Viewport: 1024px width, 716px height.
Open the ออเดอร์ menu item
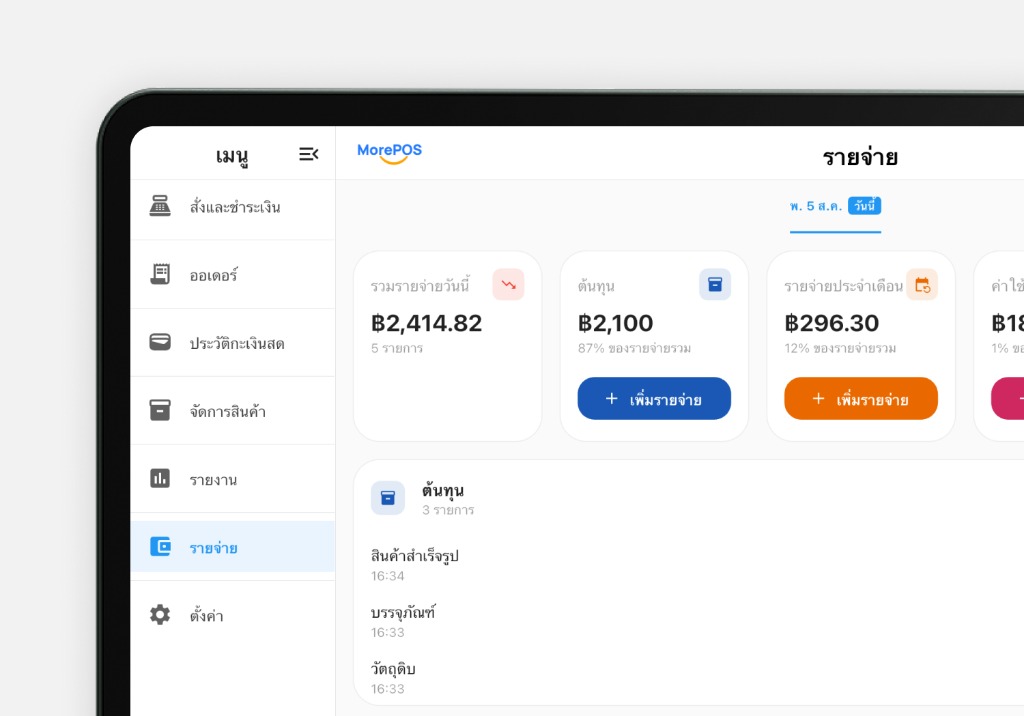[233, 274]
